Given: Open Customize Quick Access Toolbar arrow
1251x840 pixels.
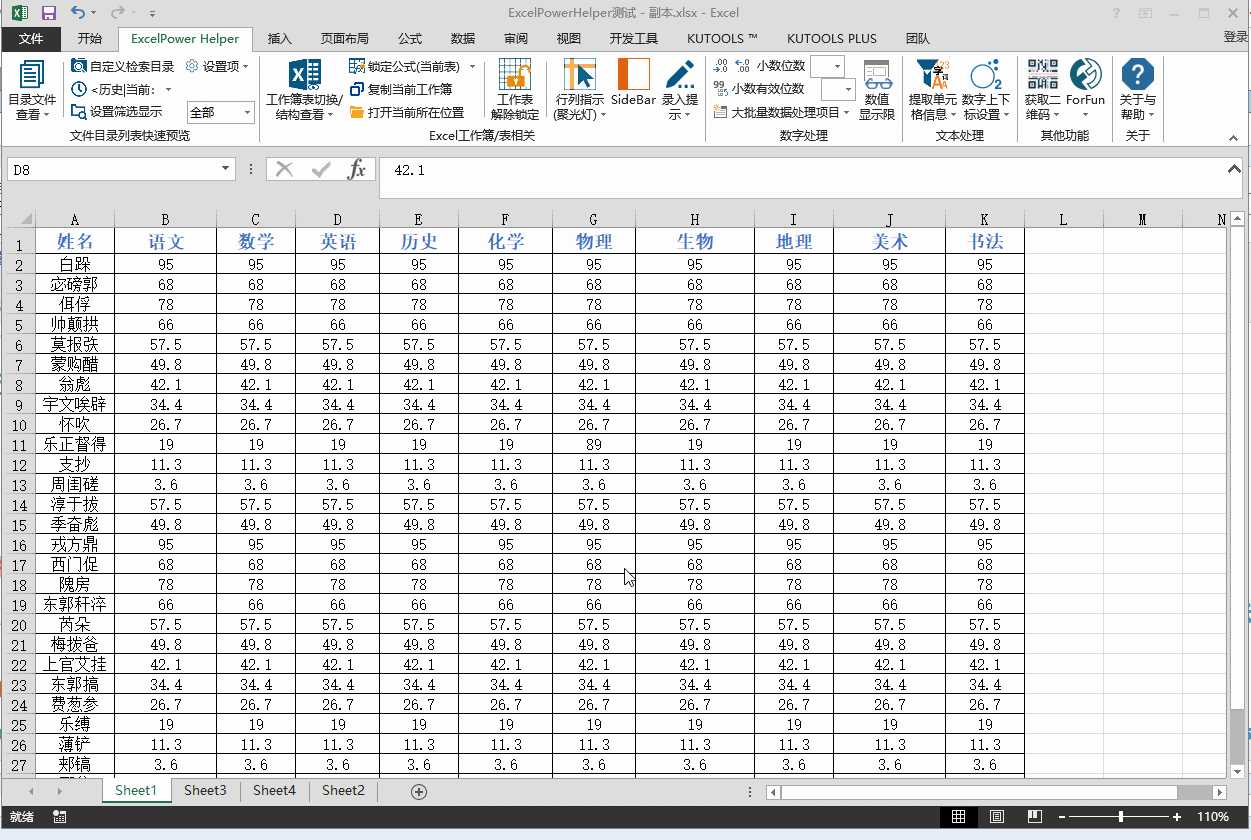Looking at the screenshot, I should tap(152, 14).
